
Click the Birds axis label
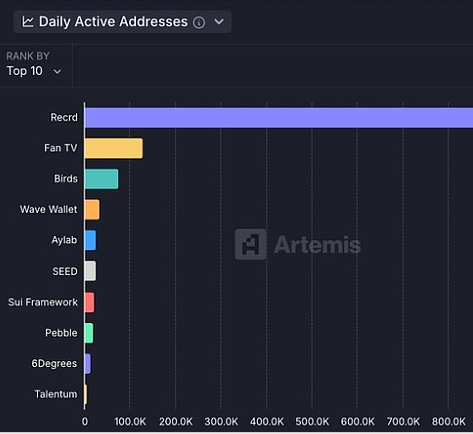click(x=66, y=179)
